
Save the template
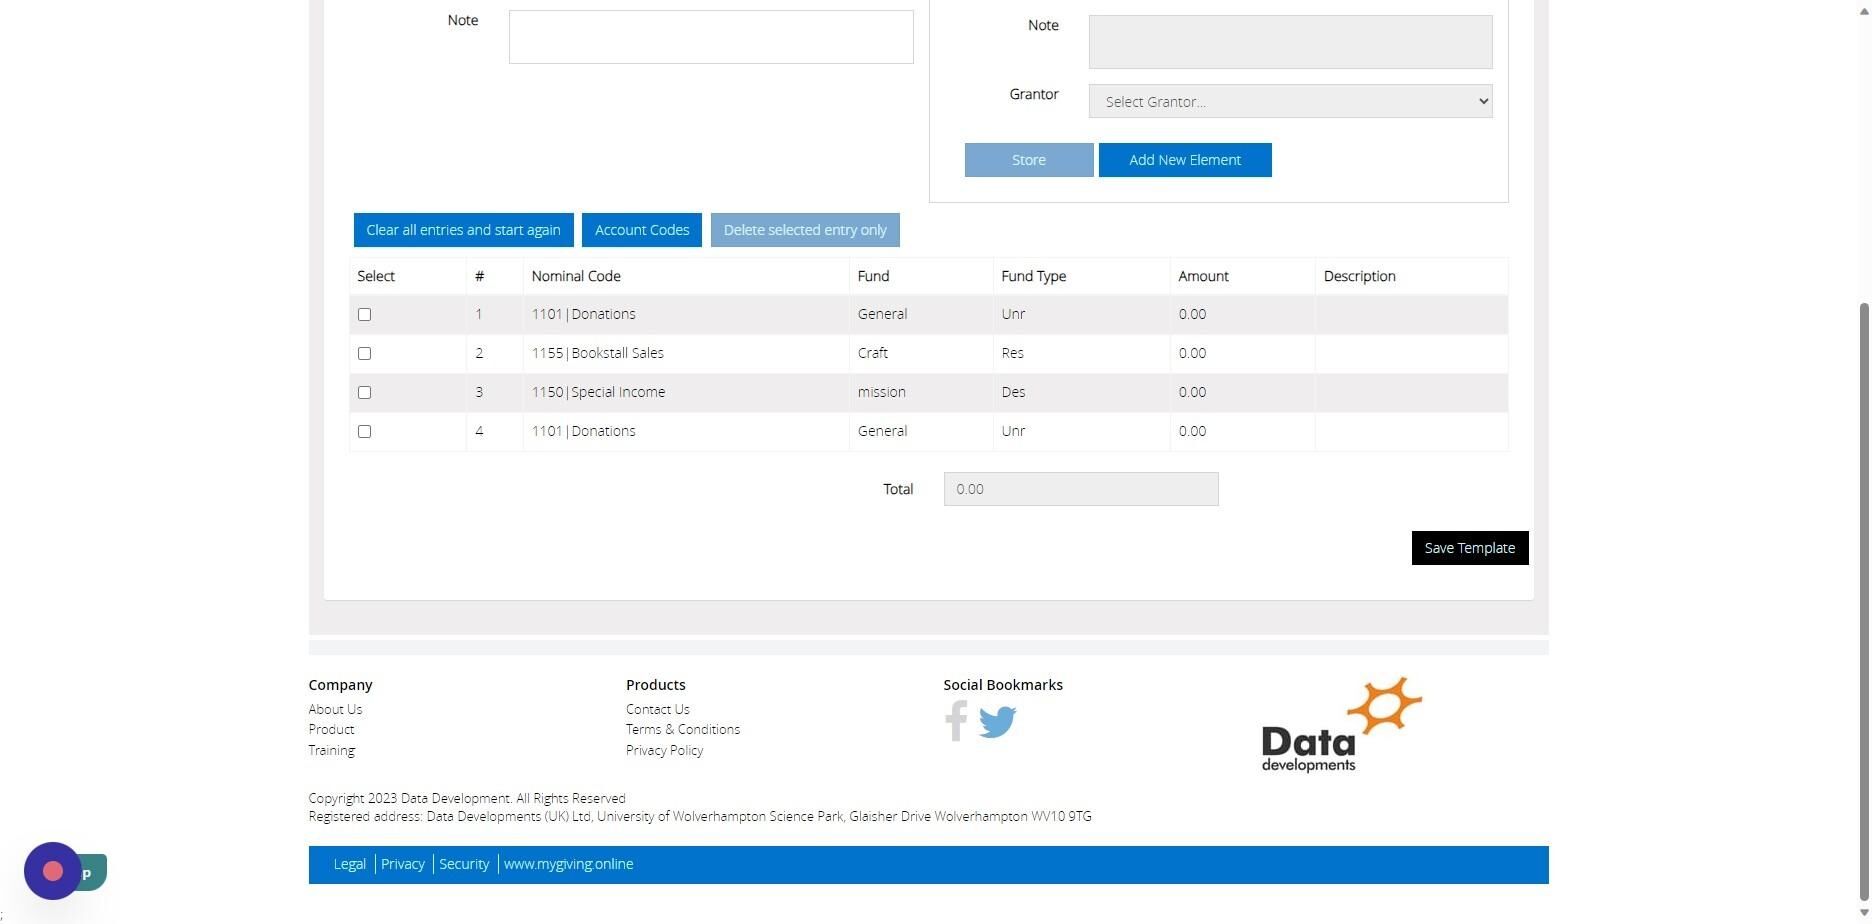[x=1470, y=548]
